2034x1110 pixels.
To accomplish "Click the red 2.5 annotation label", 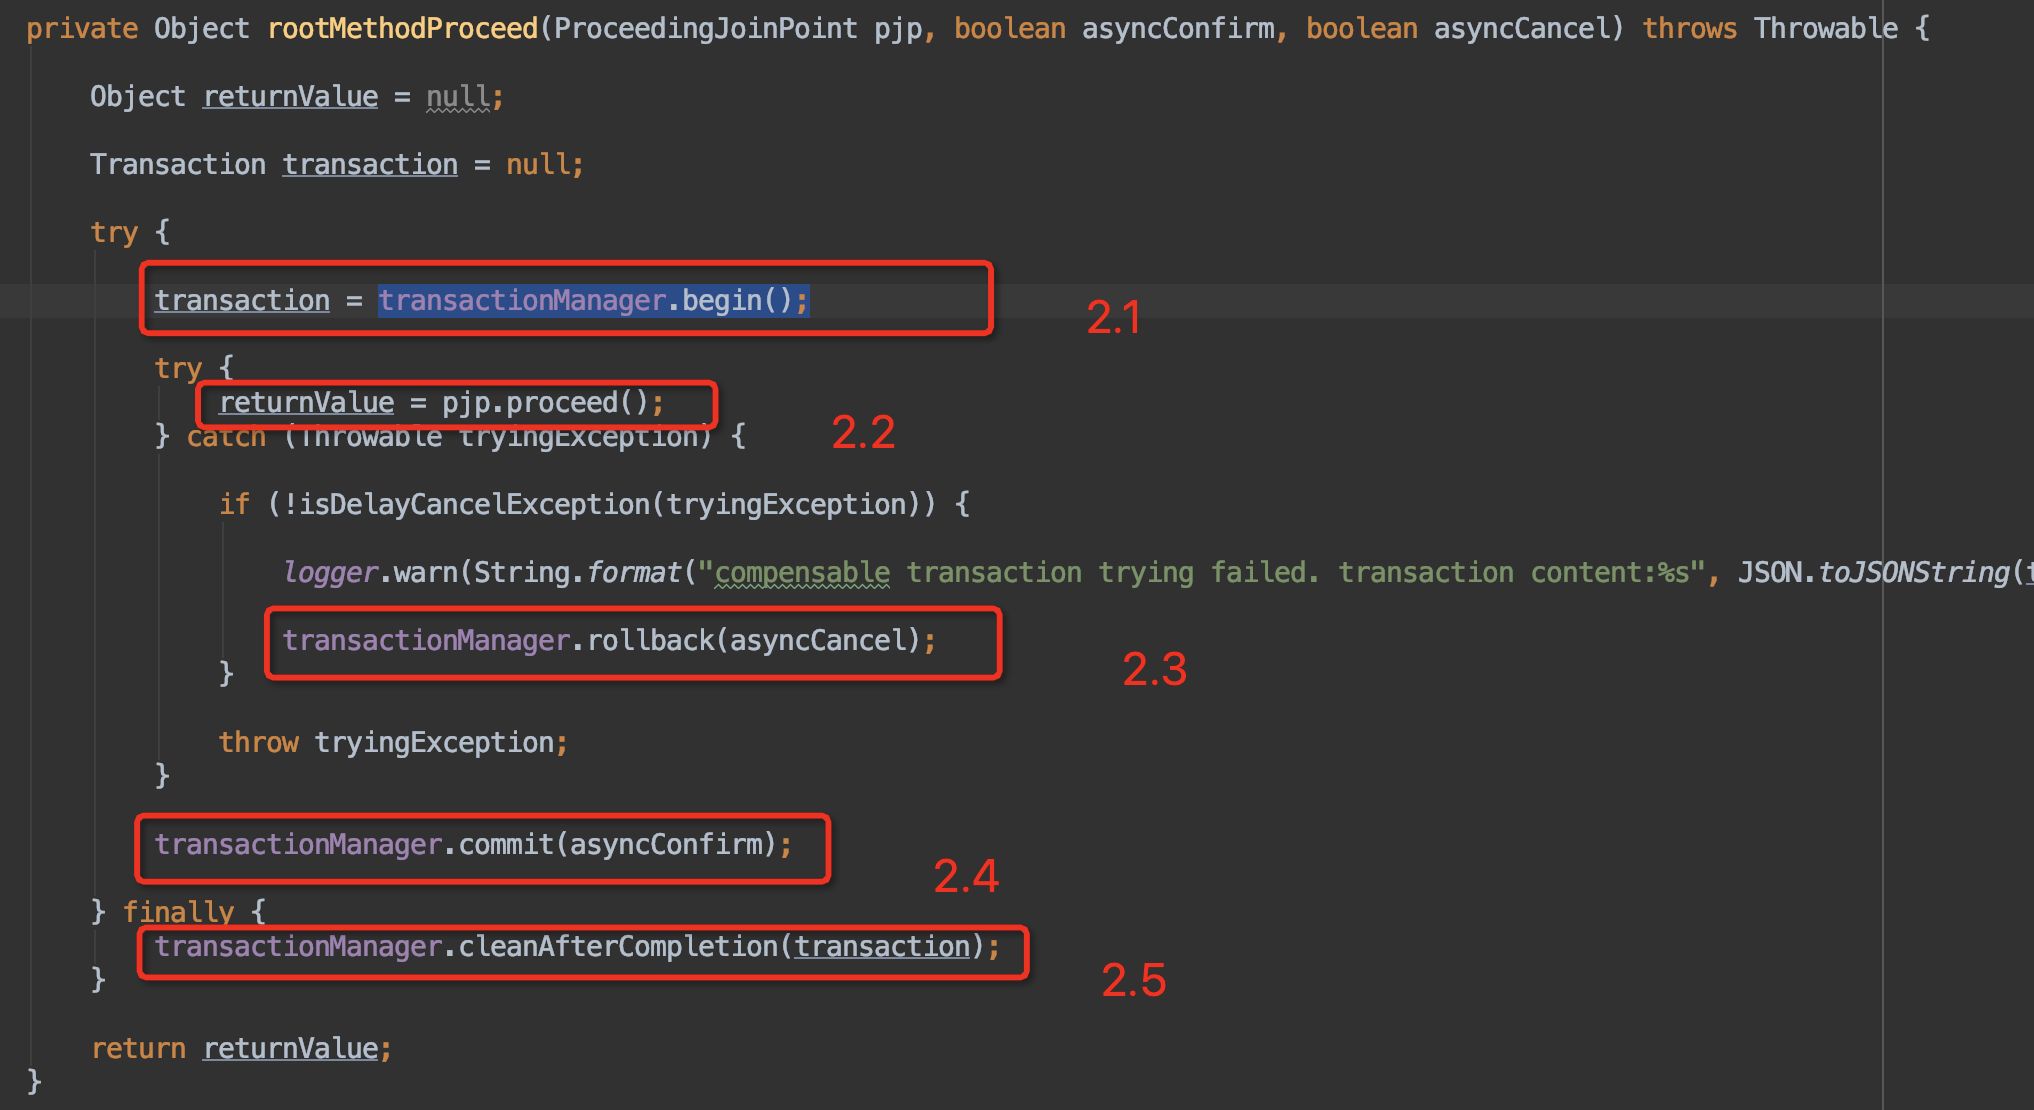I will click(x=1133, y=980).
